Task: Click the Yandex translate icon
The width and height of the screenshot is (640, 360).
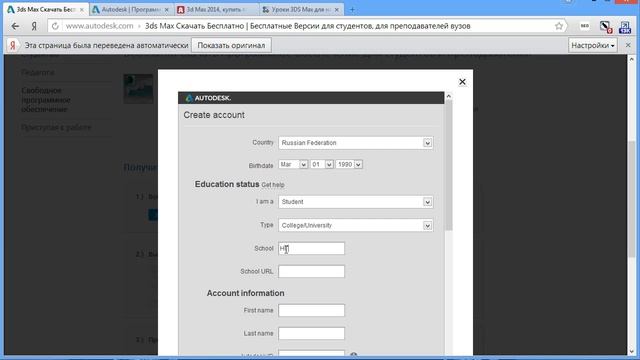Action: click(x=13, y=45)
